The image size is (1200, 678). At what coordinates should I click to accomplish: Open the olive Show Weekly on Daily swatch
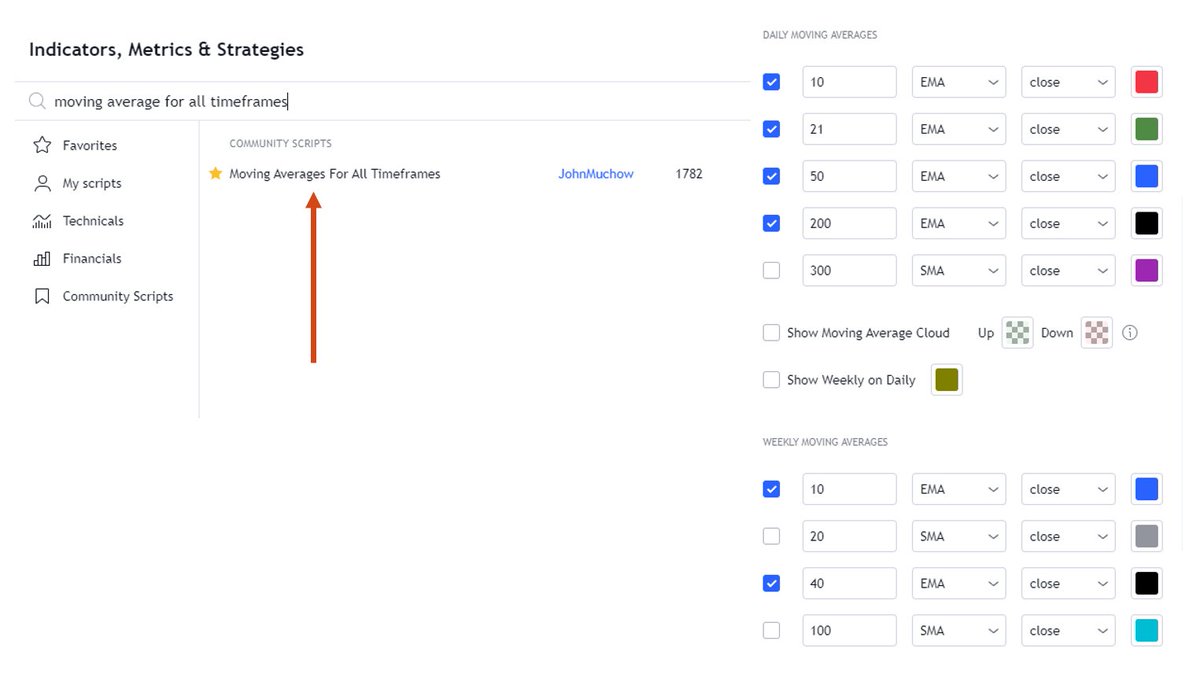click(x=947, y=380)
